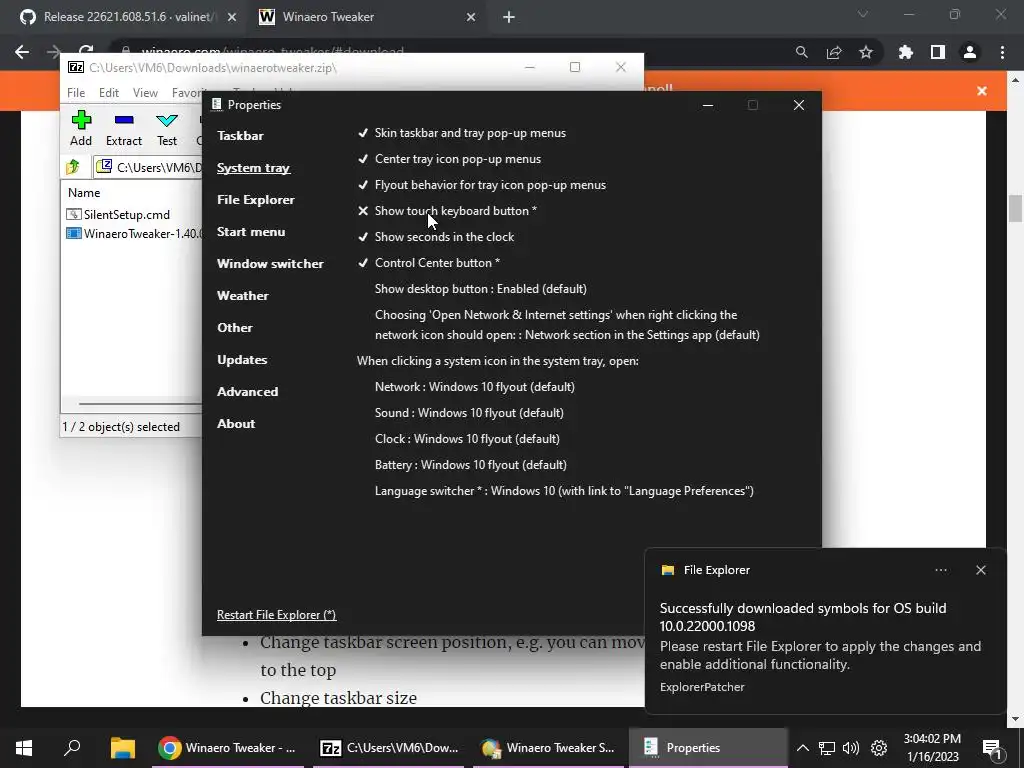
Task: Click the Chrome back arrow
Action: [x=22, y=52]
